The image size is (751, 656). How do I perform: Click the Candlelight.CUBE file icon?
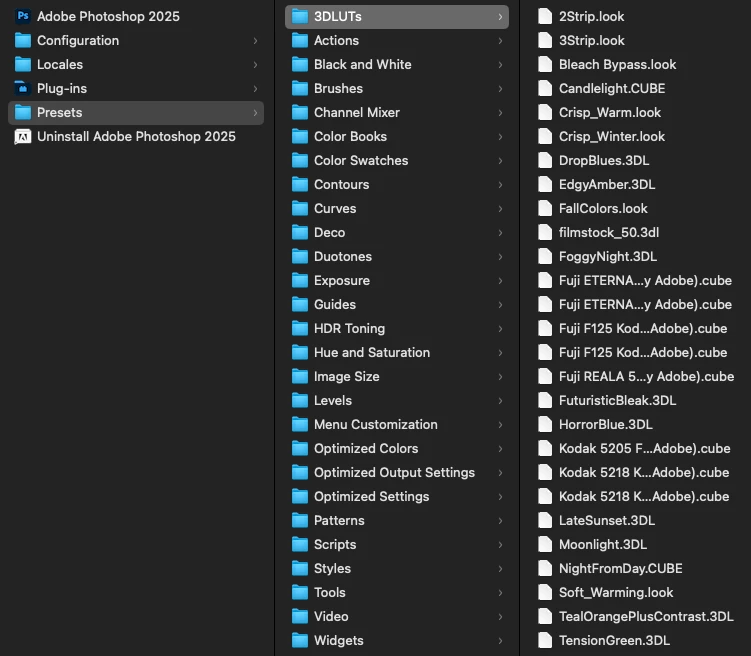545,89
